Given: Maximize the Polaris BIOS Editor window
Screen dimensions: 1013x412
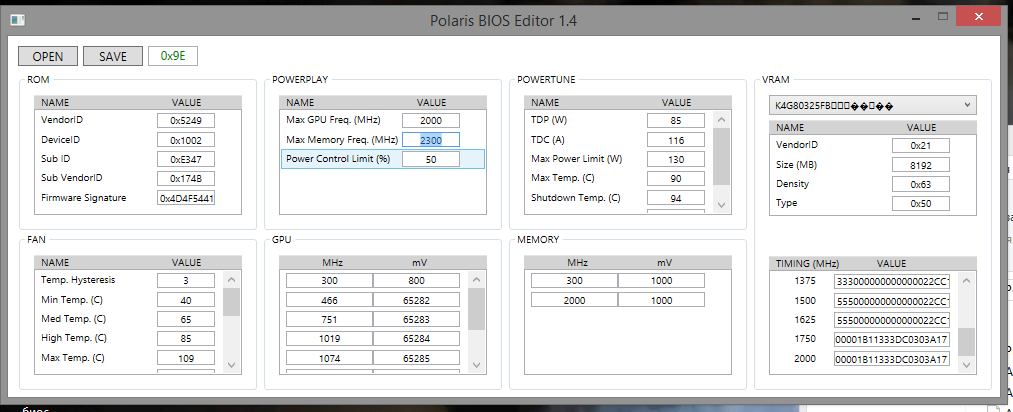Looking at the screenshot, I should pyautogui.click(x=926, y=17).
